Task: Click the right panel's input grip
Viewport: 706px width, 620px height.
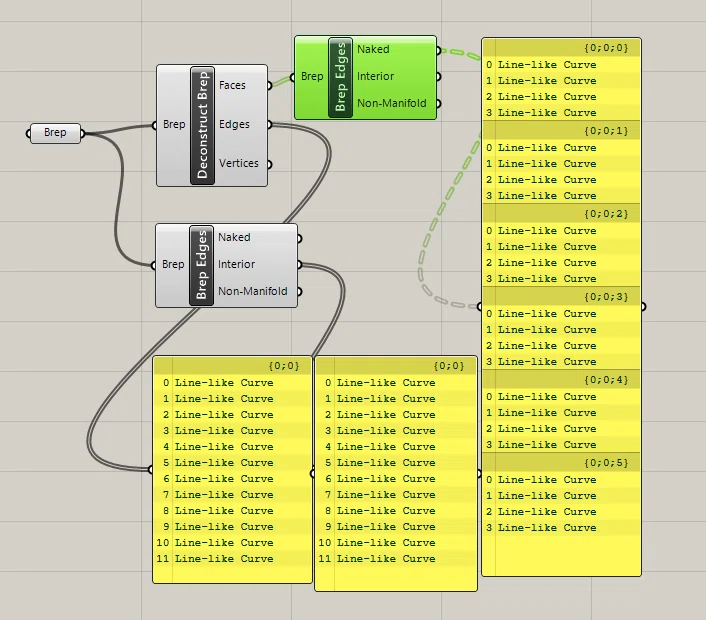Action: 480,307
